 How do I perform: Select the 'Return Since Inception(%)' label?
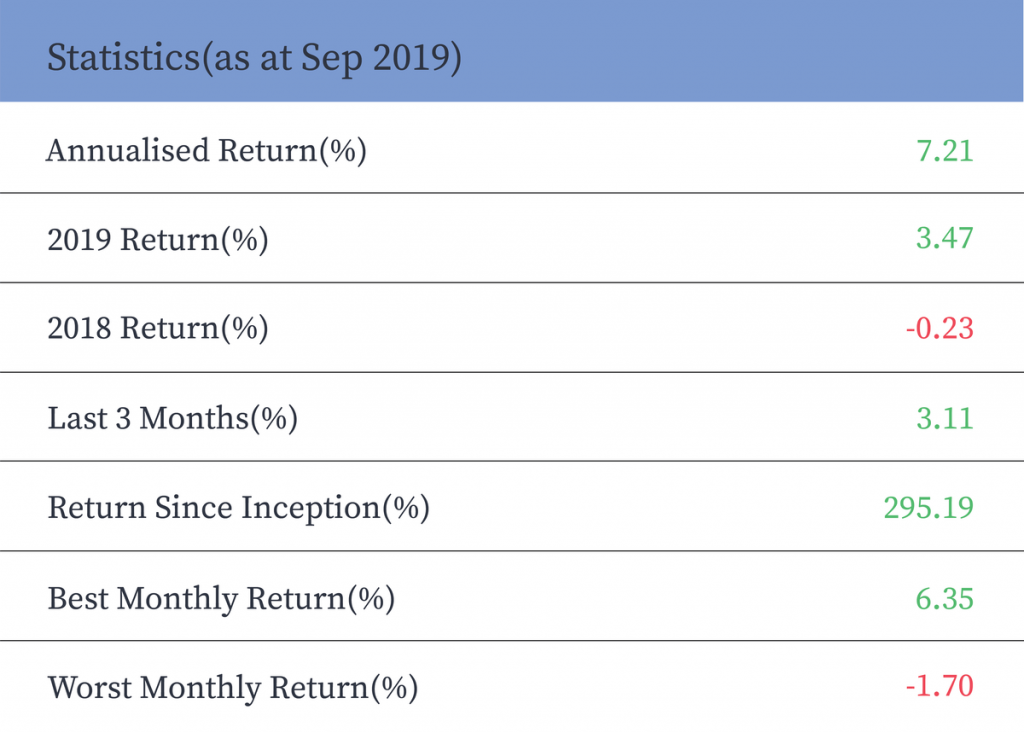(x=238, y=508)
